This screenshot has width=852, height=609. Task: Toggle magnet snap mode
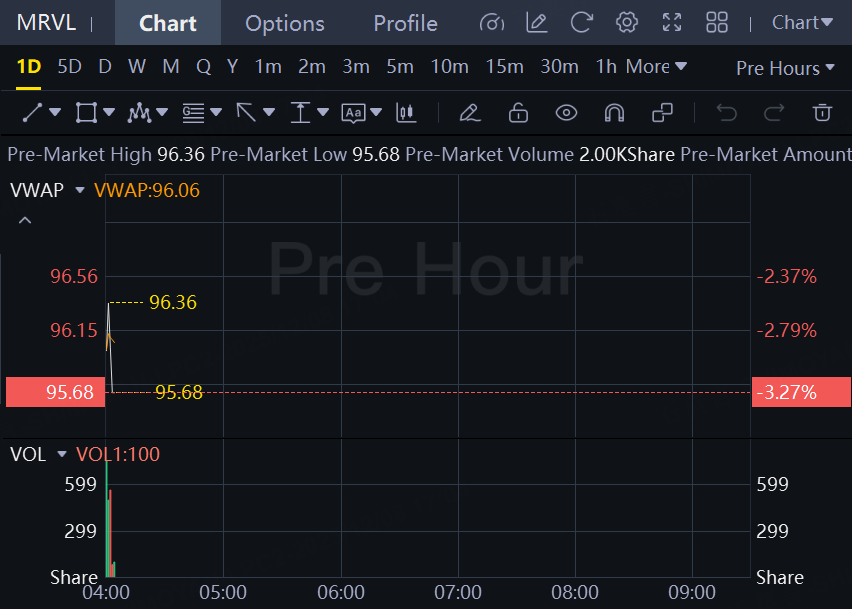(x=614, y=112)
